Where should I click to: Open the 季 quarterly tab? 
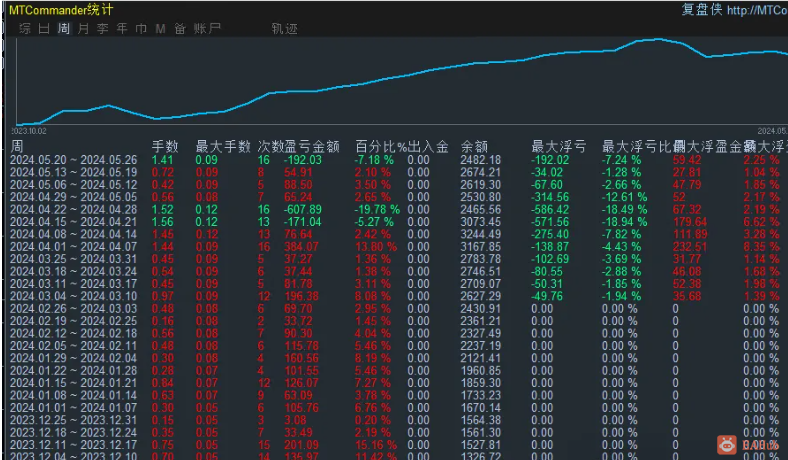(103, 29)
